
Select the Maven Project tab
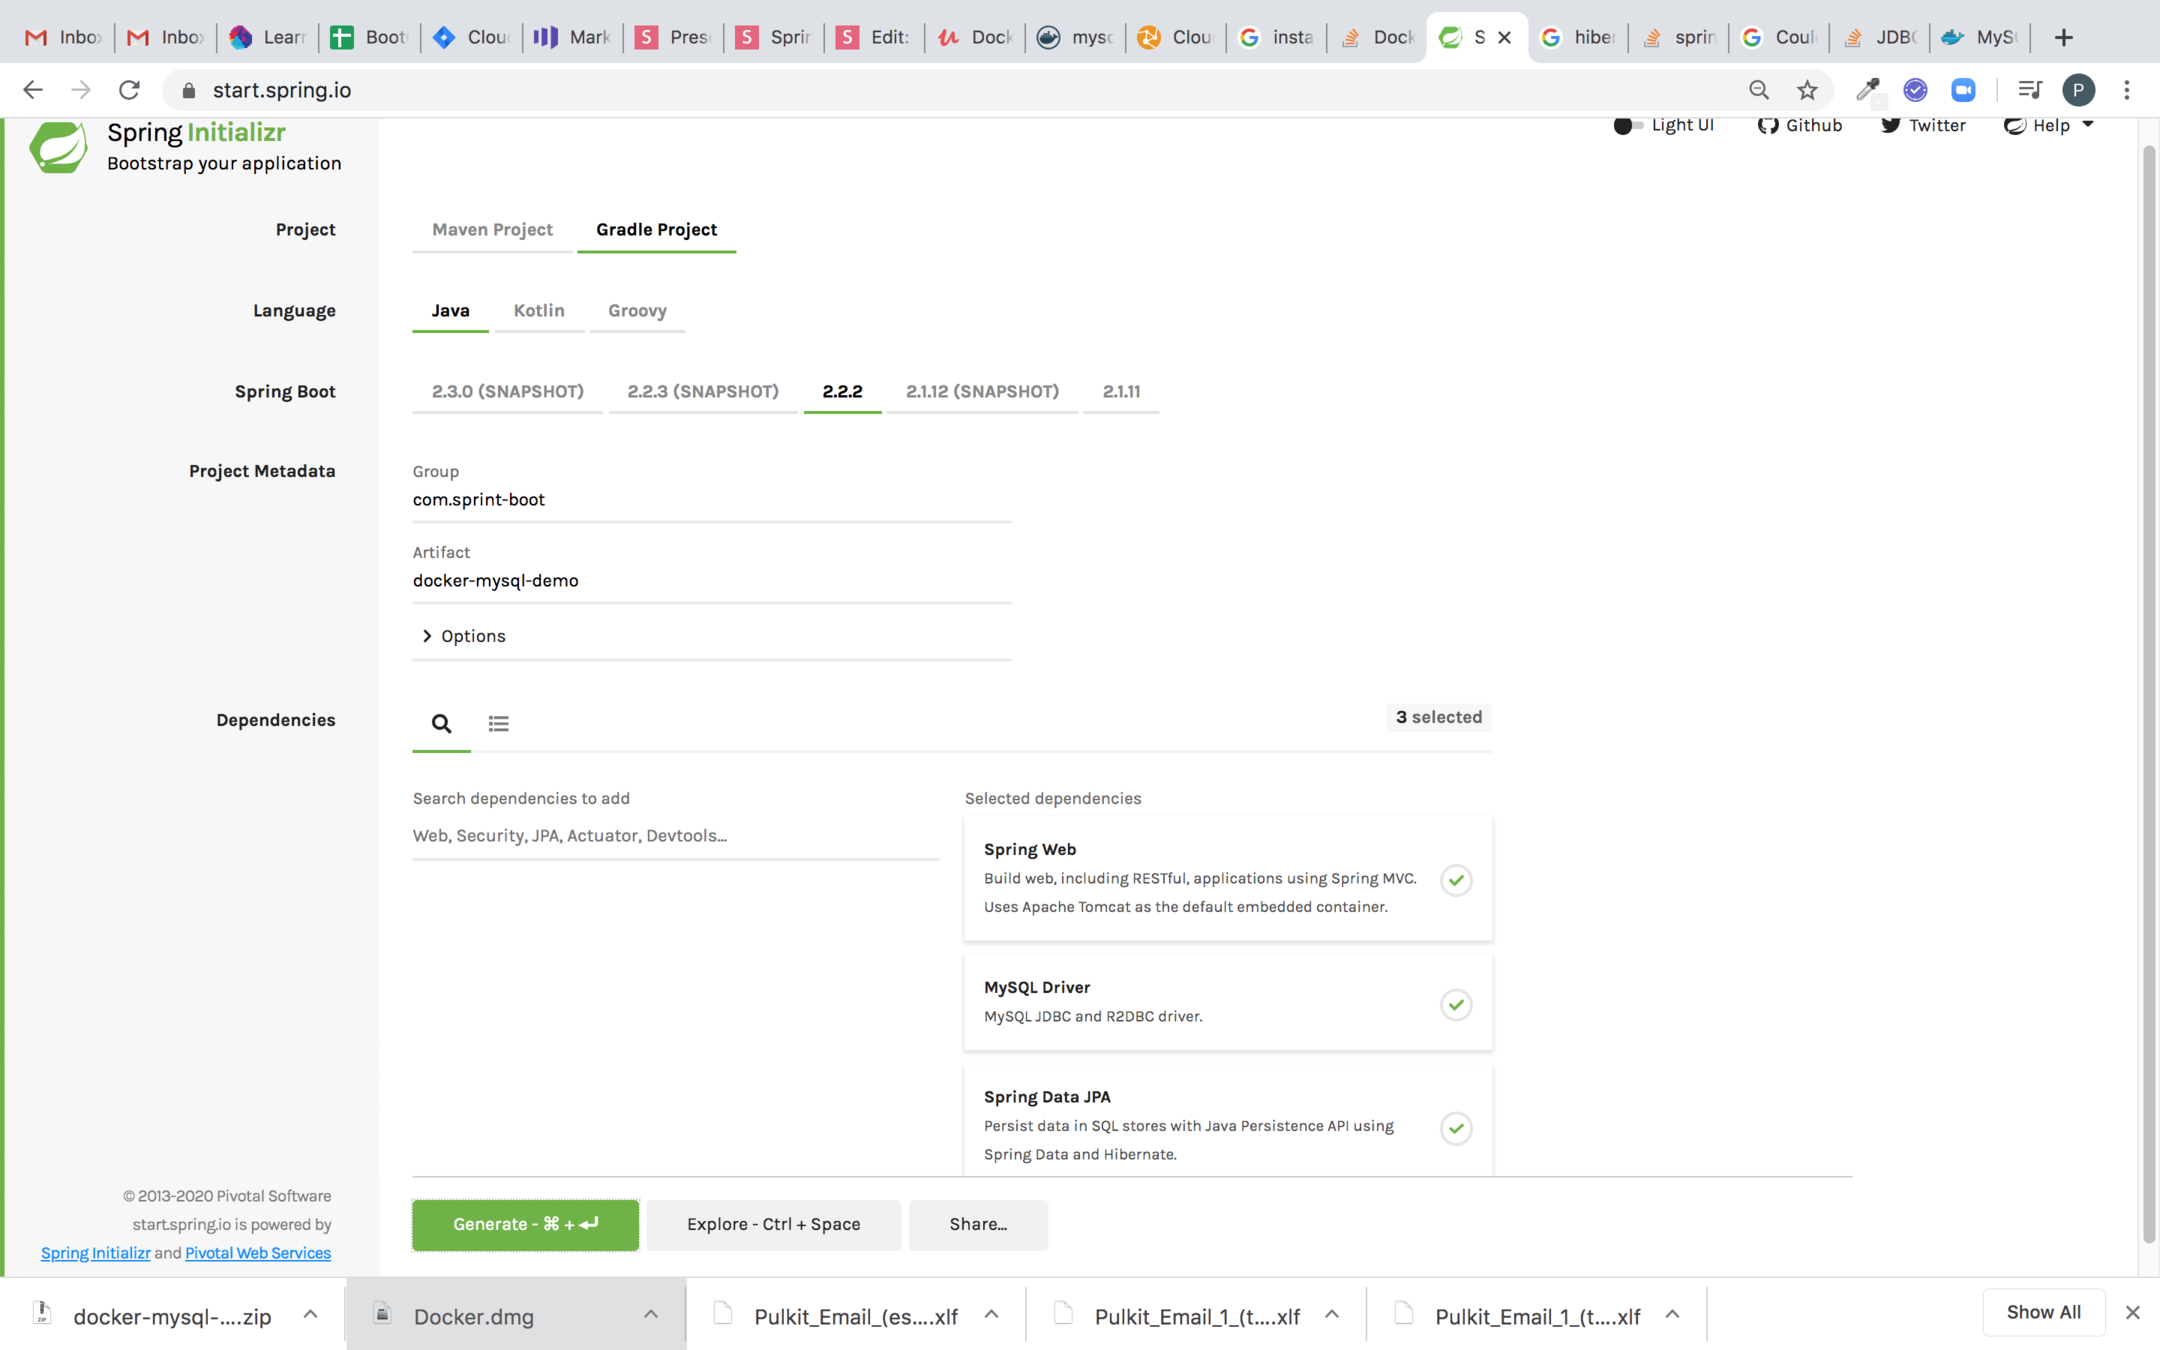point(492,229)
